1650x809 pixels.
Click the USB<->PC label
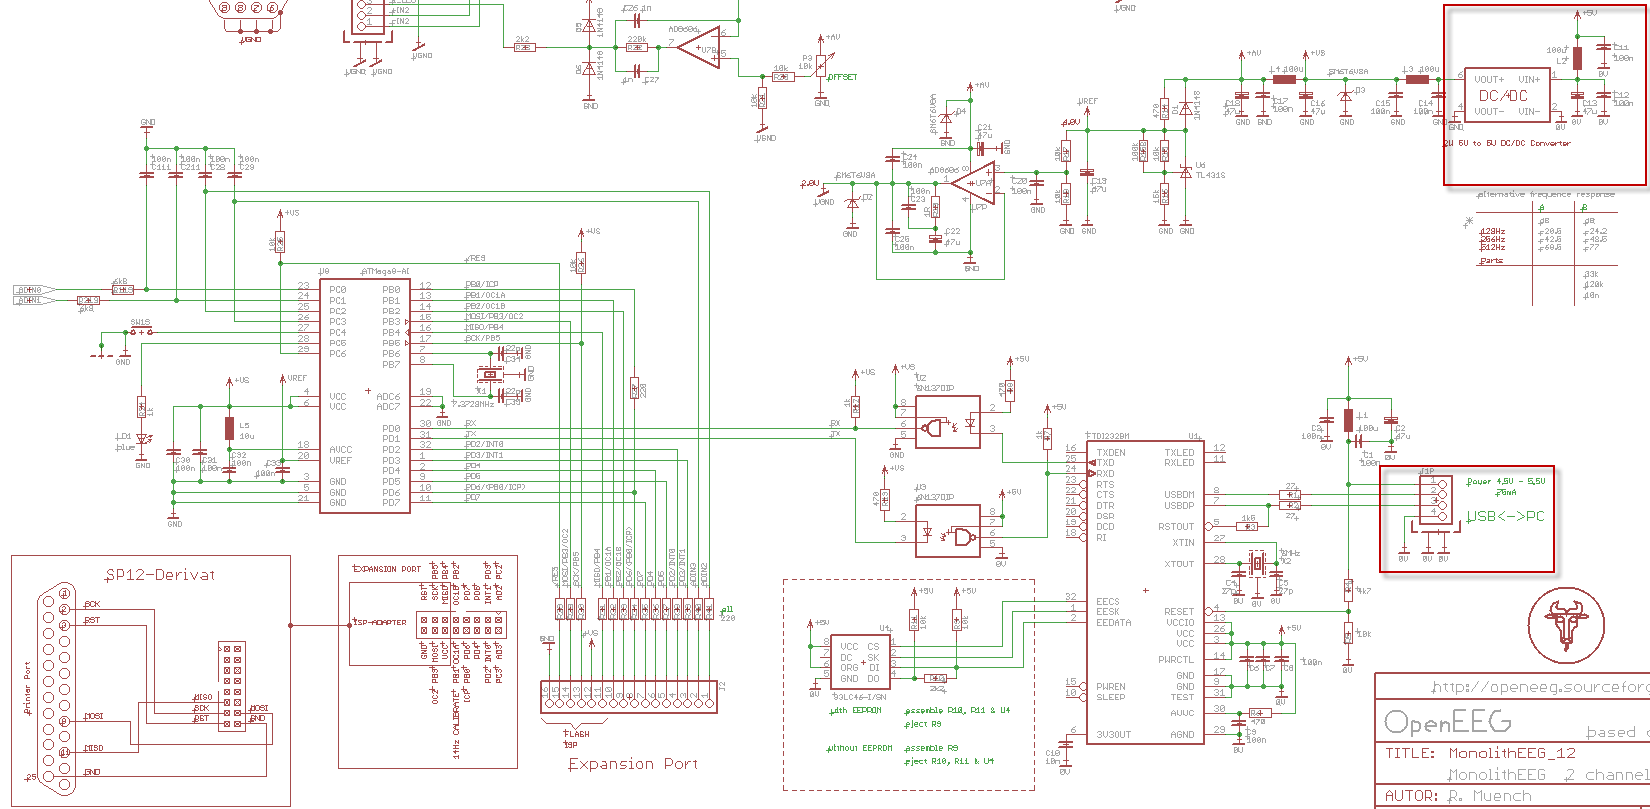1505,517
